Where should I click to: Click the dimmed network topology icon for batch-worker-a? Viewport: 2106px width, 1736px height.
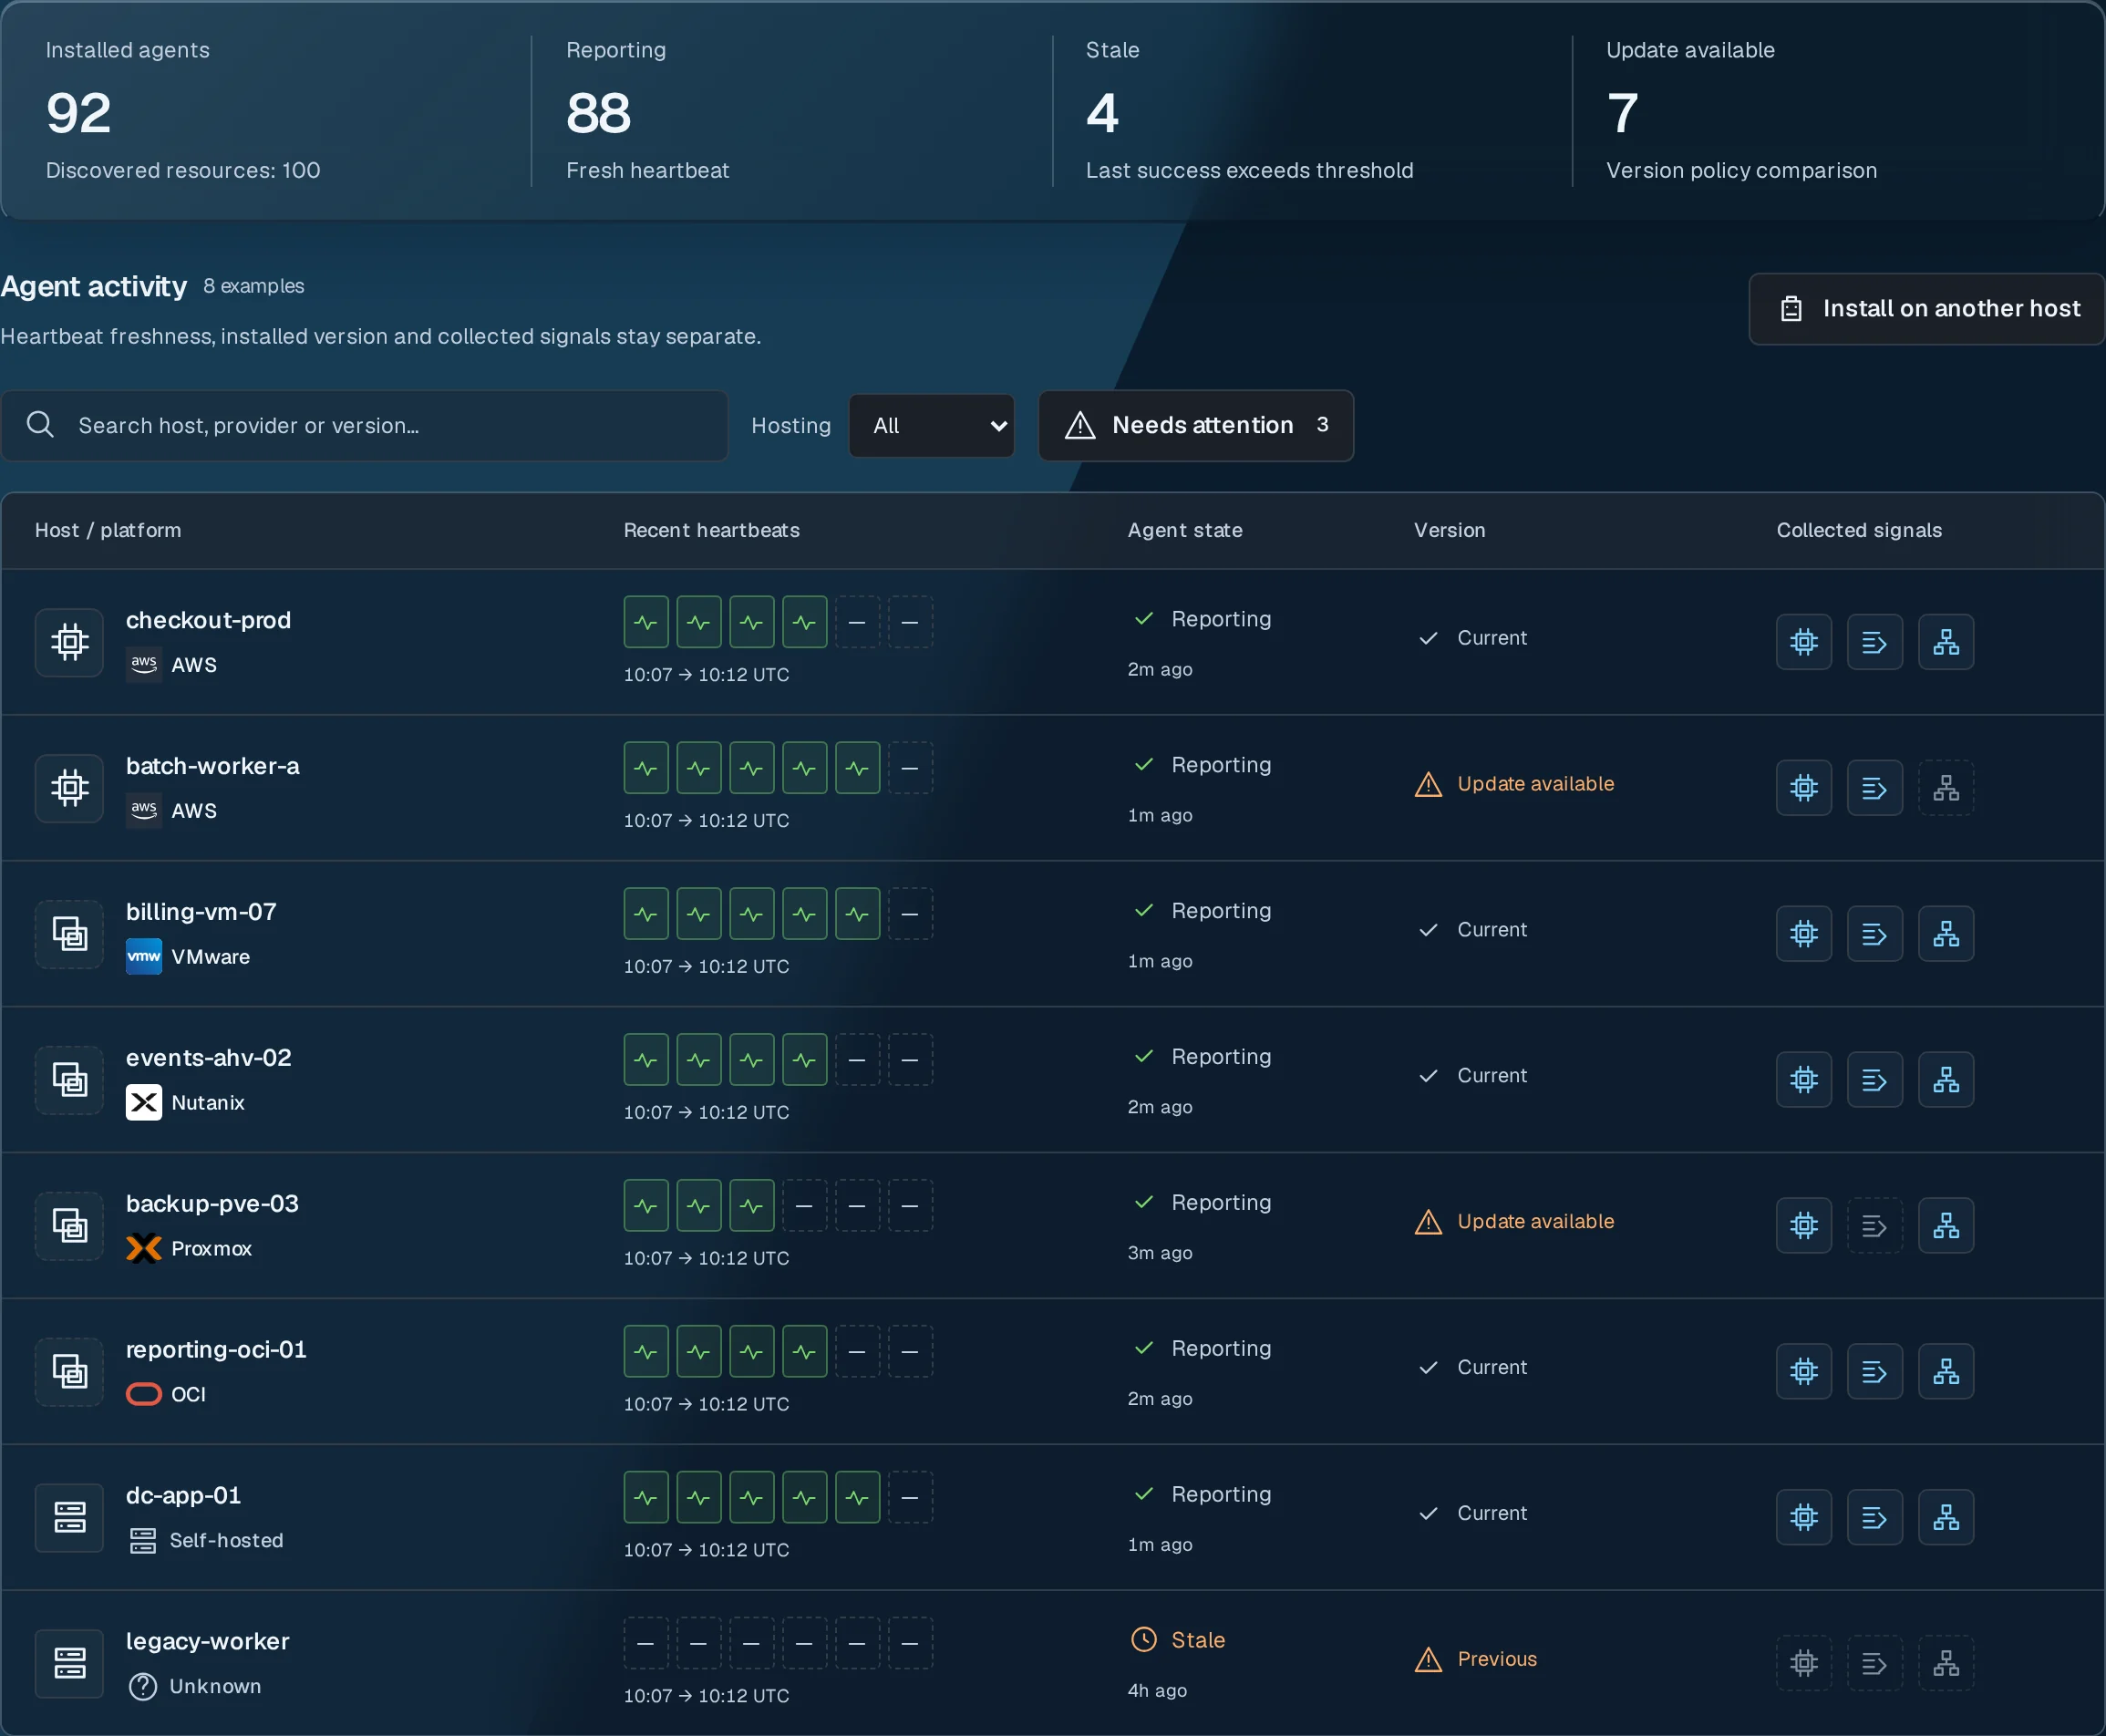[x=1945, y=788]
